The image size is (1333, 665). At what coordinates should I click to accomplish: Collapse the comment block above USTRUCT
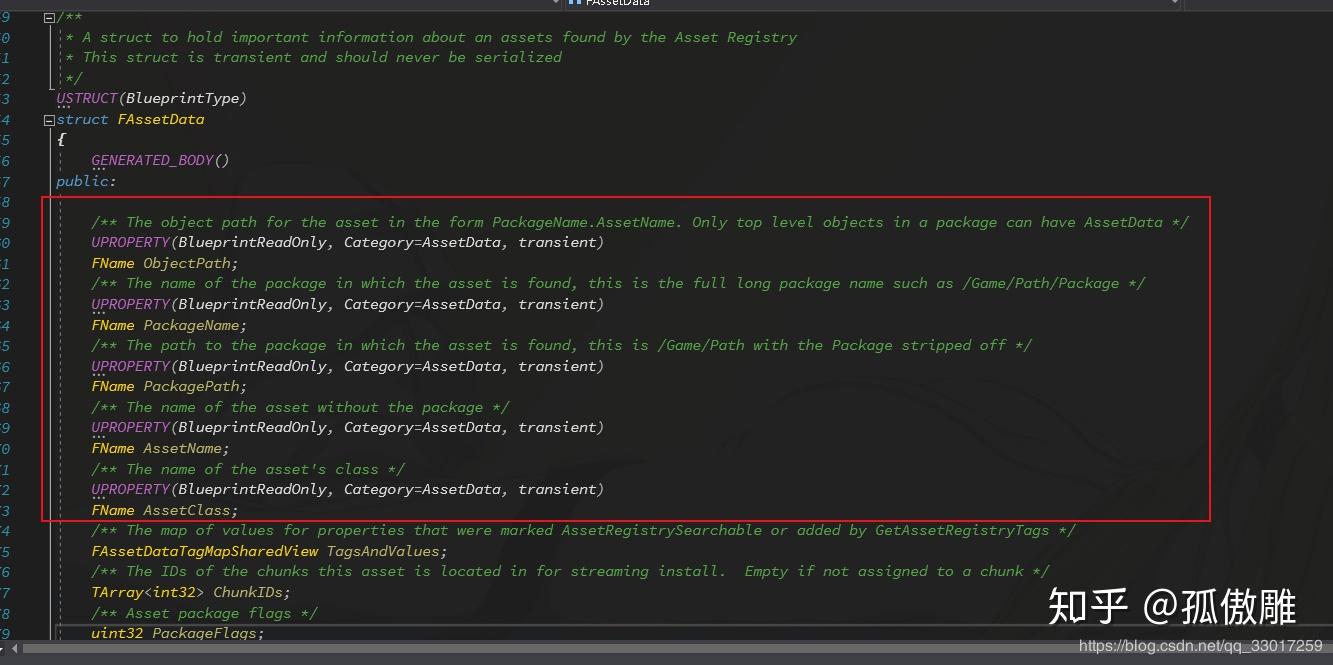tap(48, 17)
